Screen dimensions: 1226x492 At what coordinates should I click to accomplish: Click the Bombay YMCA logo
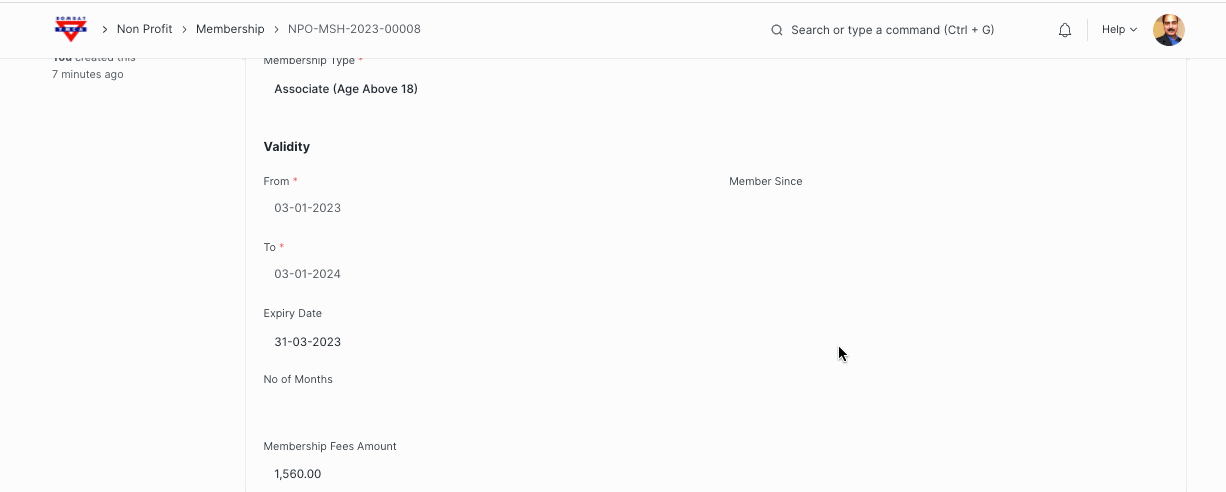point(71,29)
